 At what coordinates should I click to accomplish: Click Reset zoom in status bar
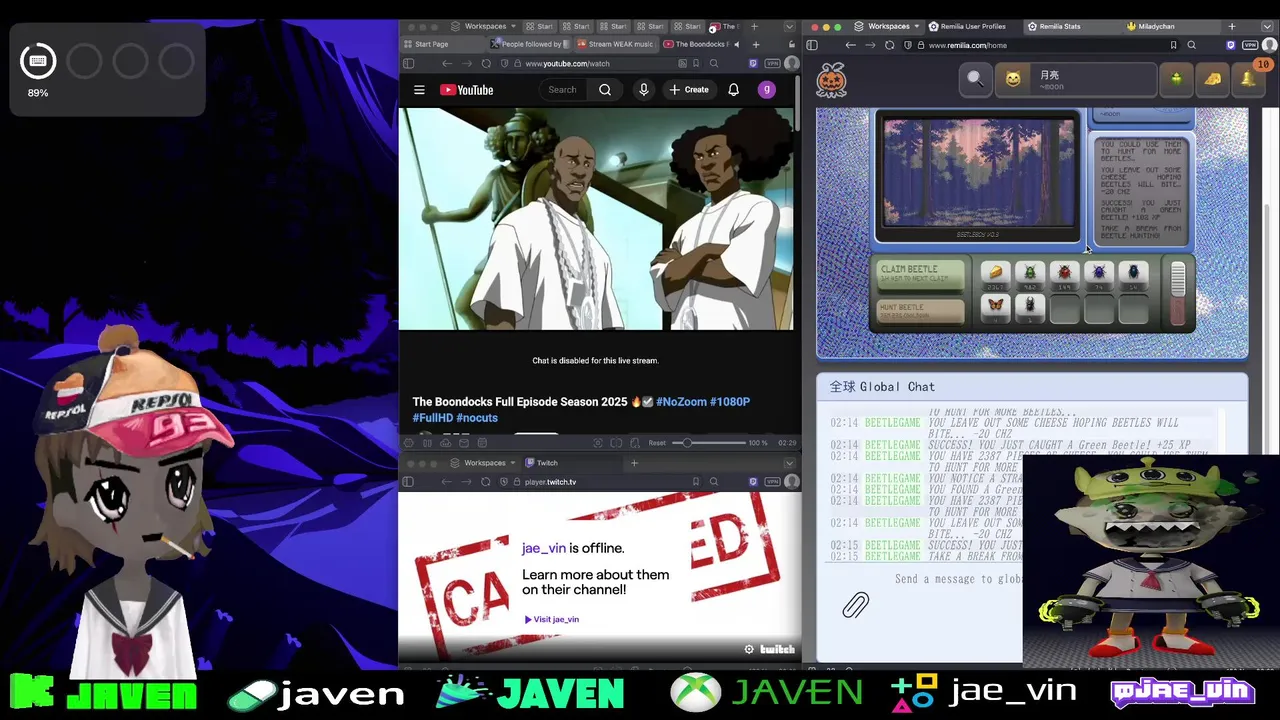tap(657, 443)
